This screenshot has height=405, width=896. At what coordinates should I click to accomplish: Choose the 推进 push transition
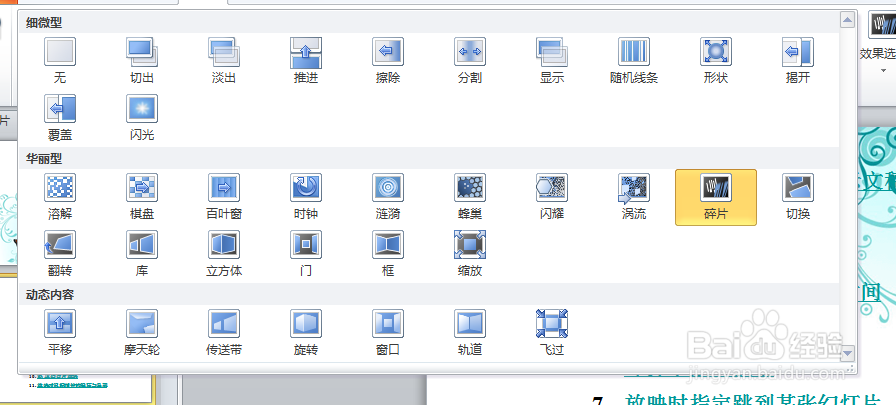pos(306,61)
